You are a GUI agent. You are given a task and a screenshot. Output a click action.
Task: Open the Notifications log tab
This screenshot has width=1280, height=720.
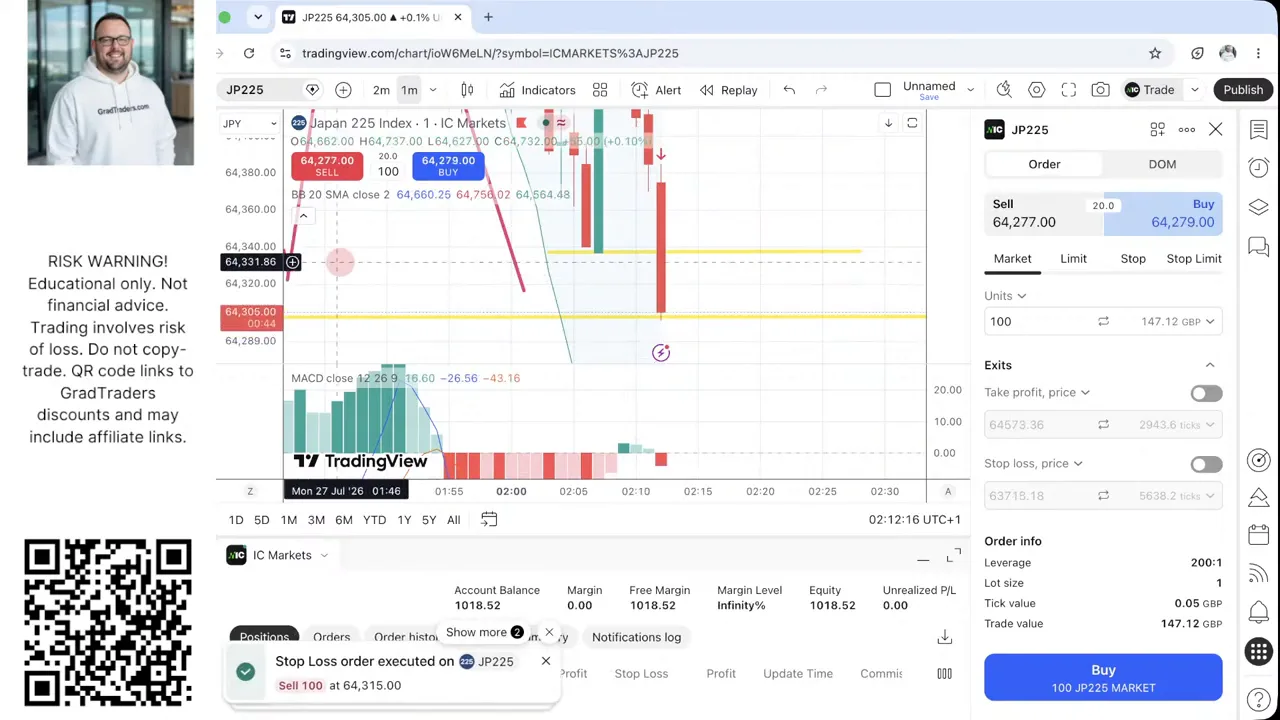[x=636, y=637]
